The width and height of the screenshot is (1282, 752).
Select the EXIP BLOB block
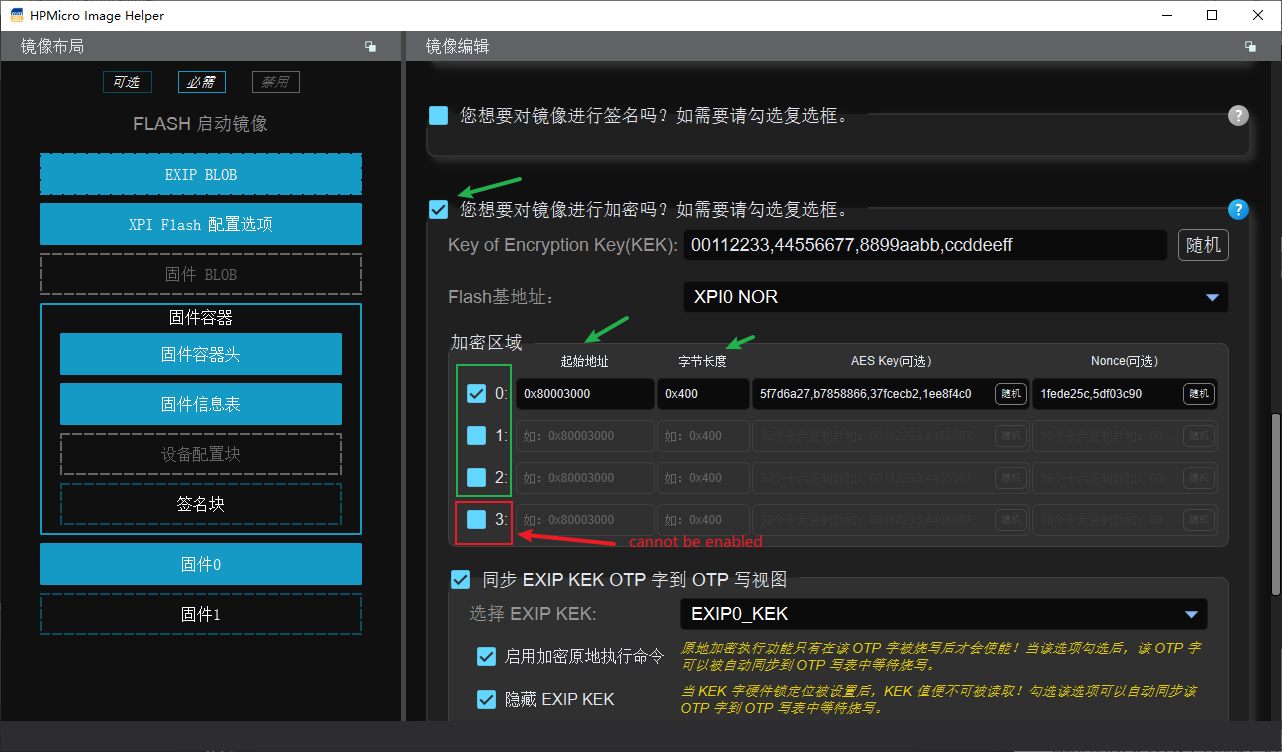pos(201,174)
